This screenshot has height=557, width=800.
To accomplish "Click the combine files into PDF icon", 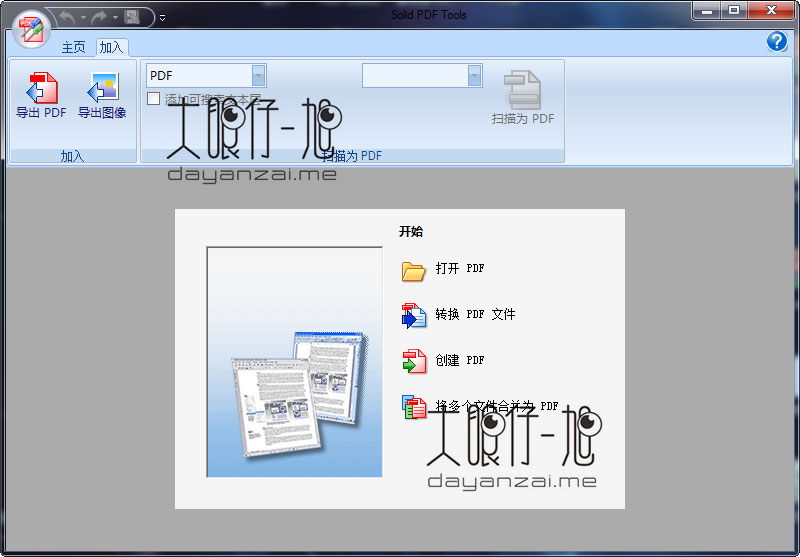I will [x=414, y=407].
